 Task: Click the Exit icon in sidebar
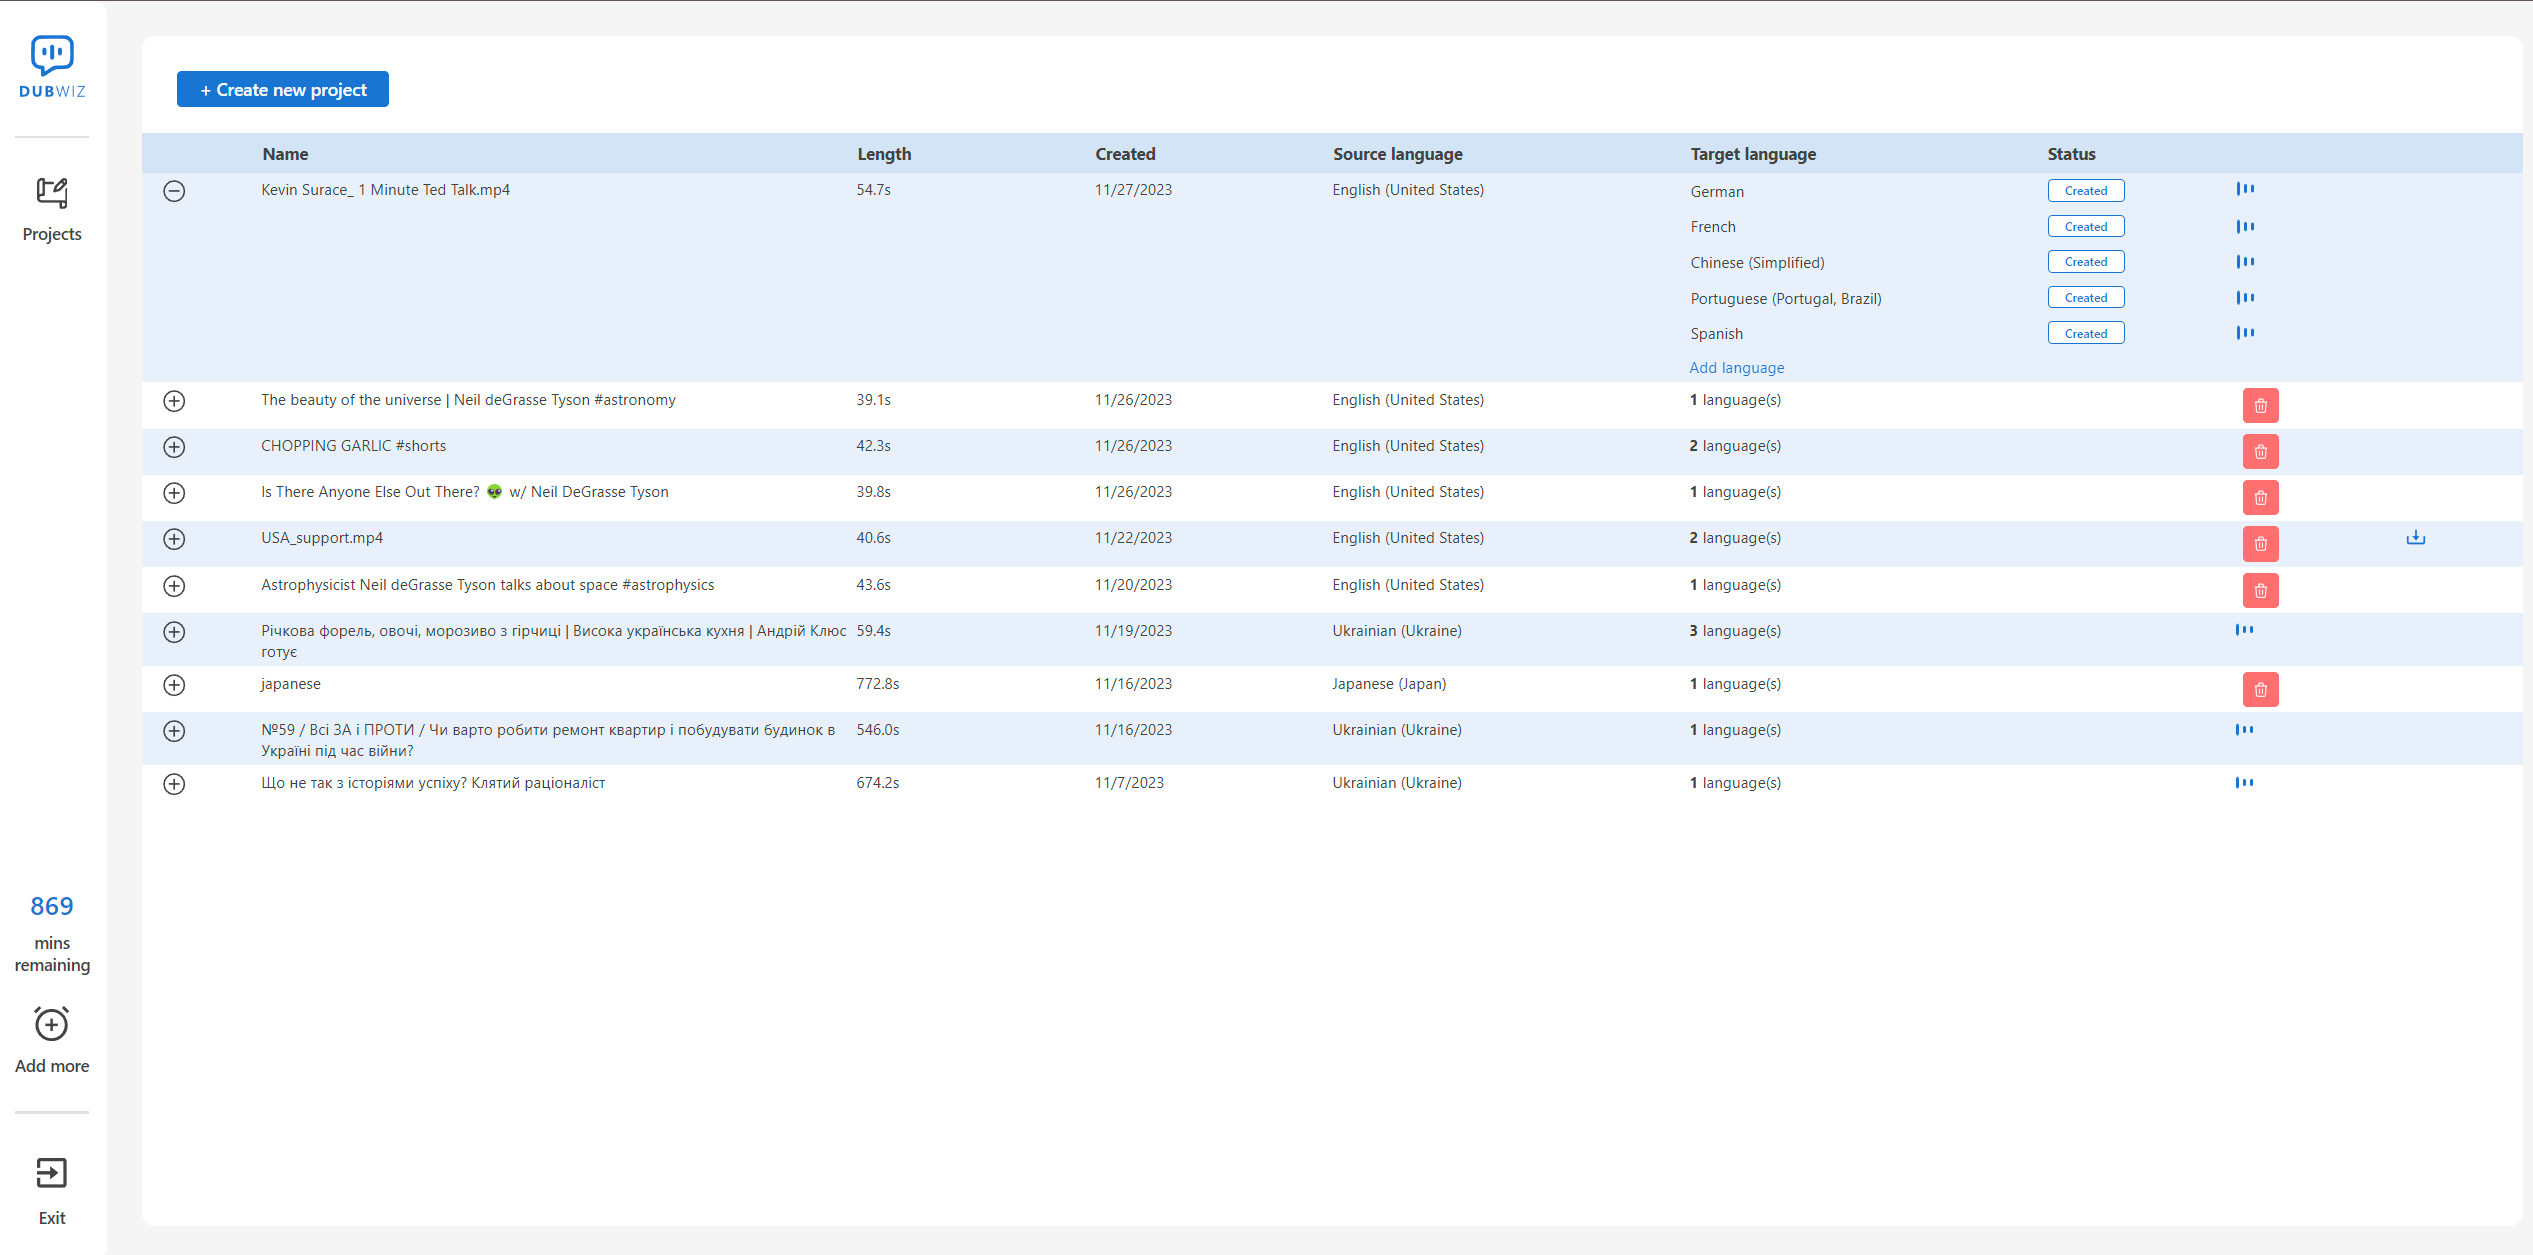click(x=52, y=1173)
